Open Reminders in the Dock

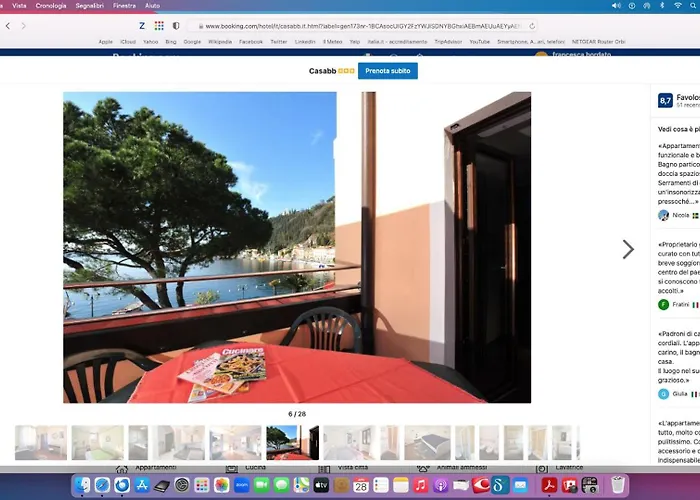point(381,485)
